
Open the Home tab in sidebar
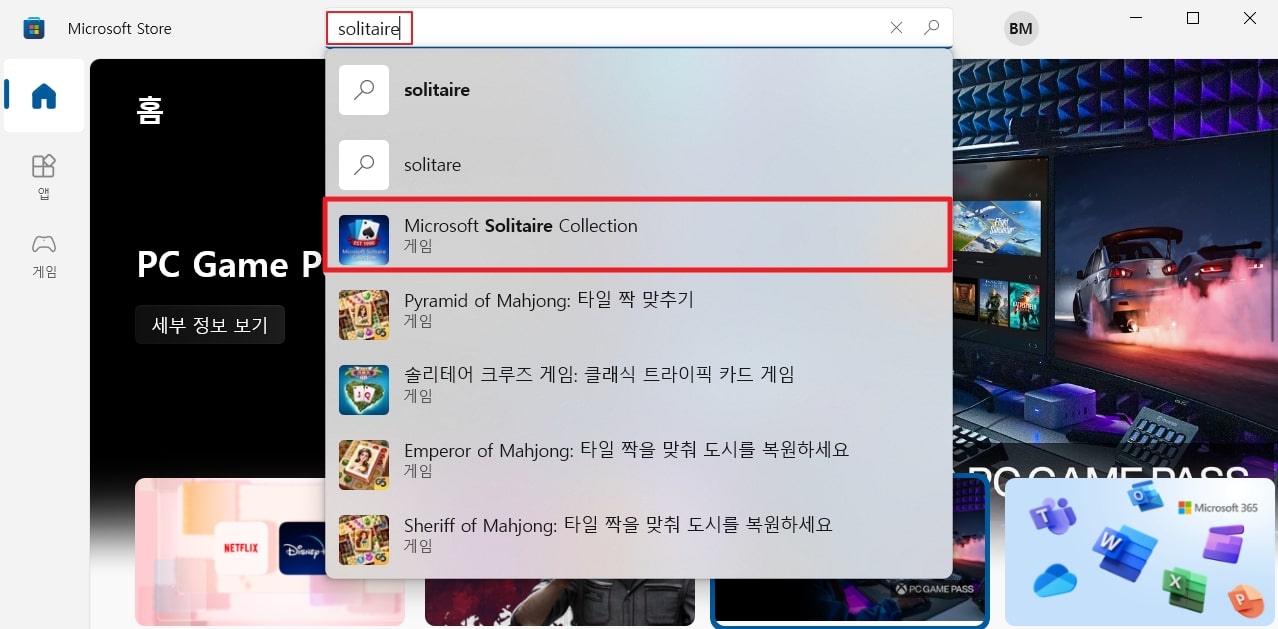pos(44,96)
